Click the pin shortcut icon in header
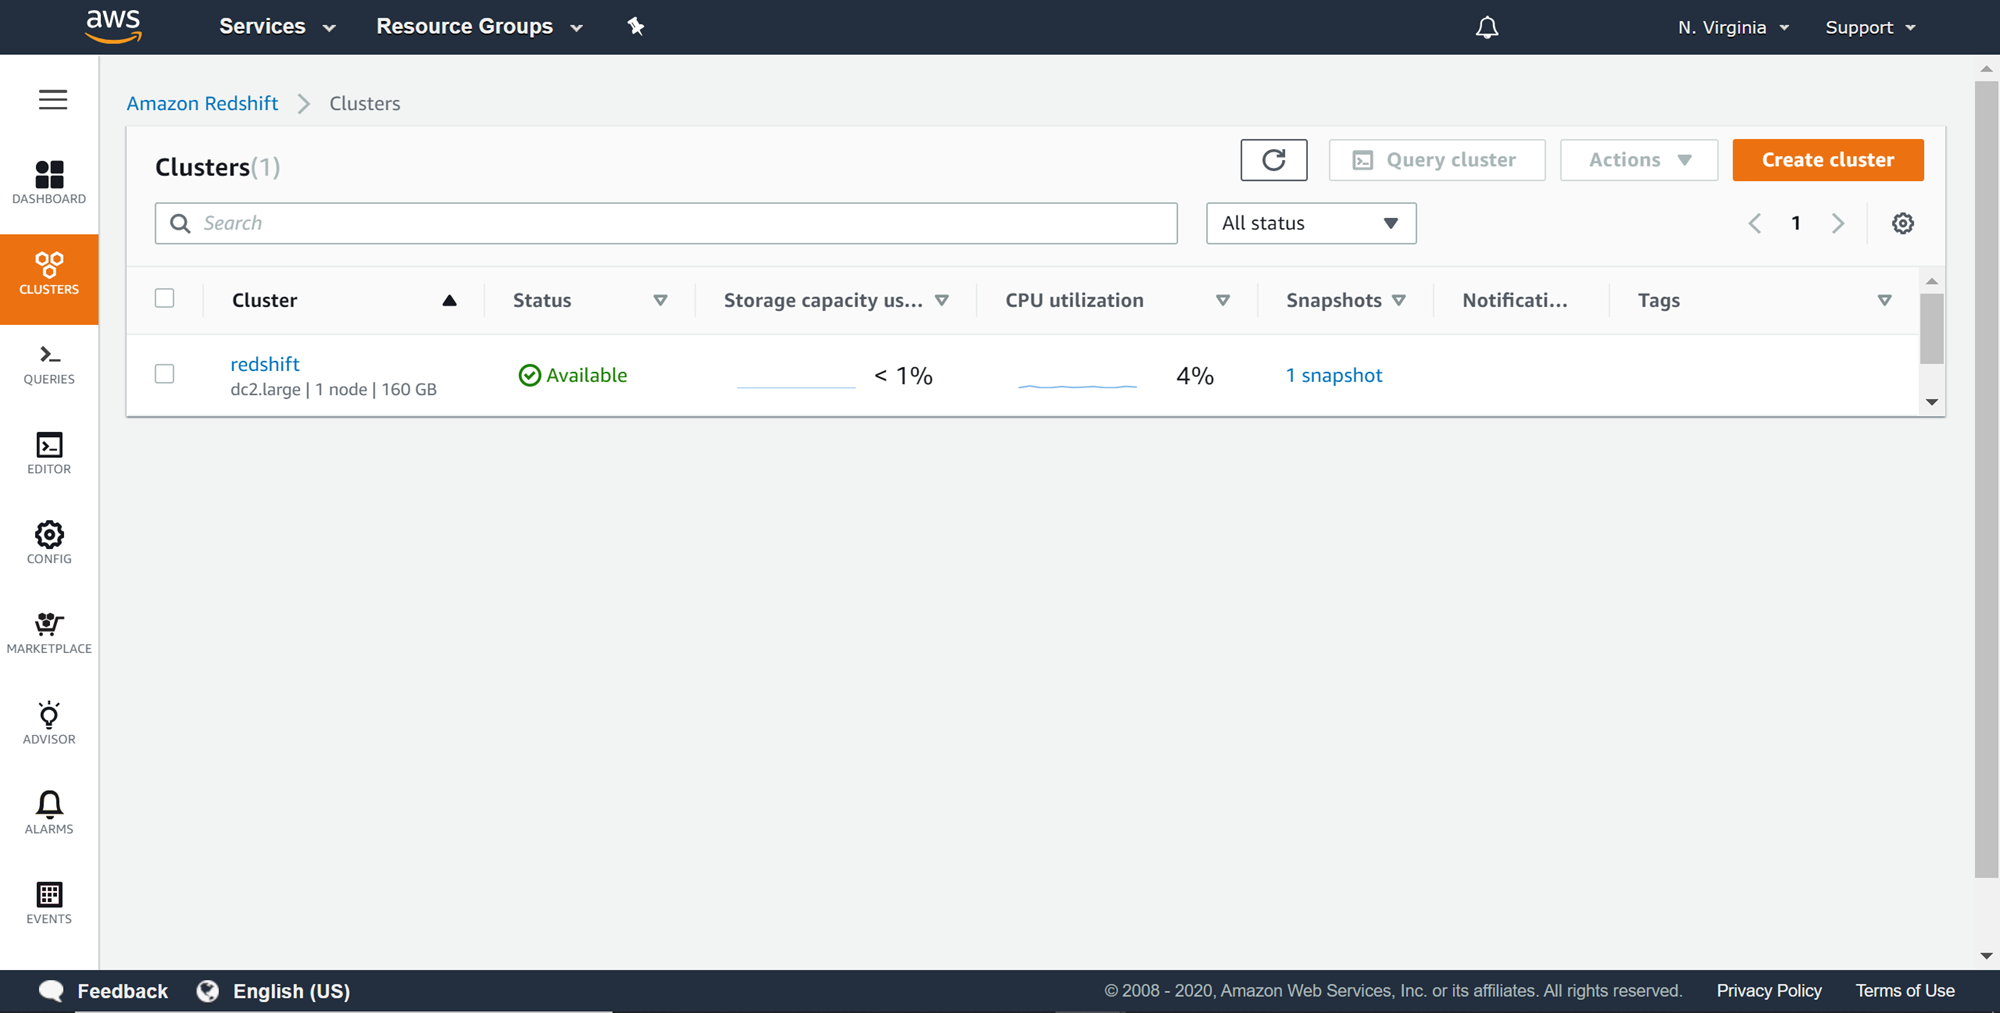This screenshot has height=1013, width=2000. [x=636, y=26]
